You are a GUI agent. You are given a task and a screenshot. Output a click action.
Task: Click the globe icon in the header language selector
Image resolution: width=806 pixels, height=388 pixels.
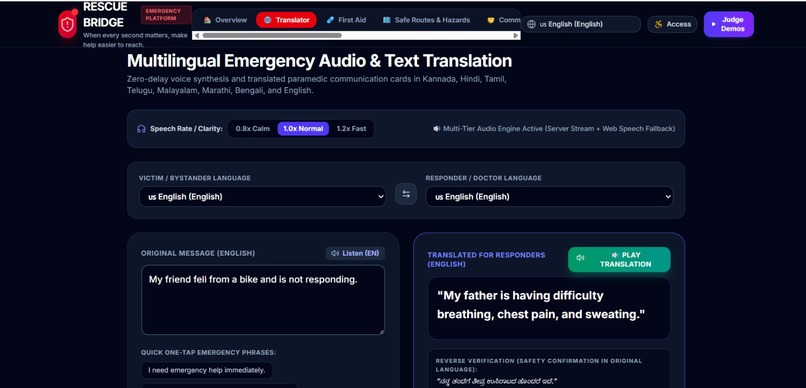click(532, 24)
